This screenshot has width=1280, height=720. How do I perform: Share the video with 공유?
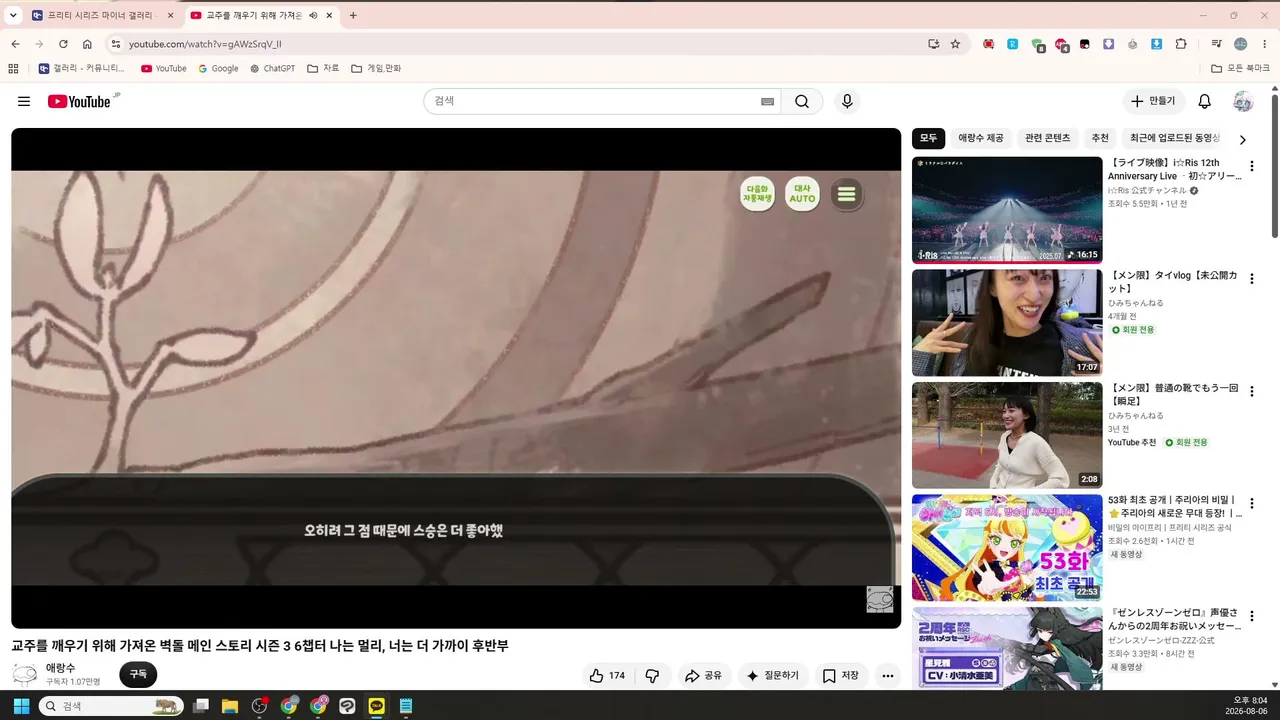[703, 676]
